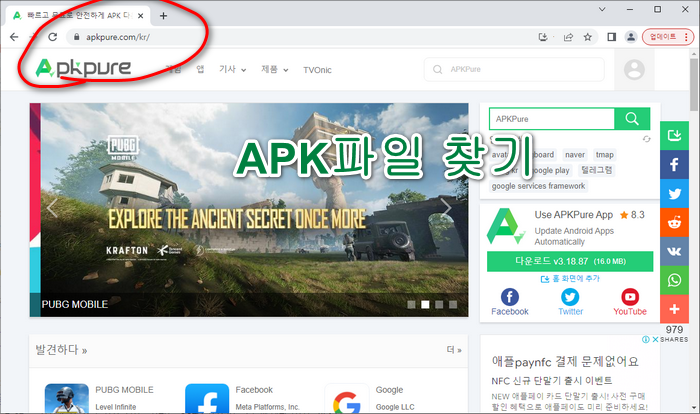Click the green search magnifier button
700x414 pixels.
coord(632,119)
